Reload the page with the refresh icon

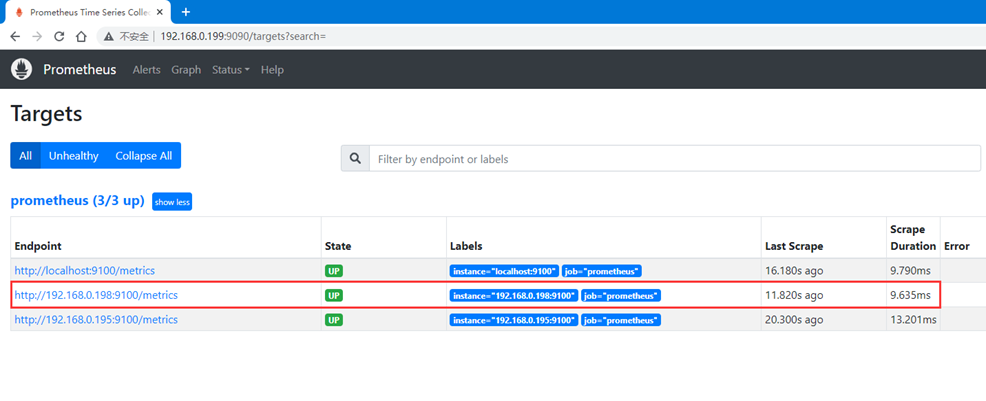pos(59,36)
